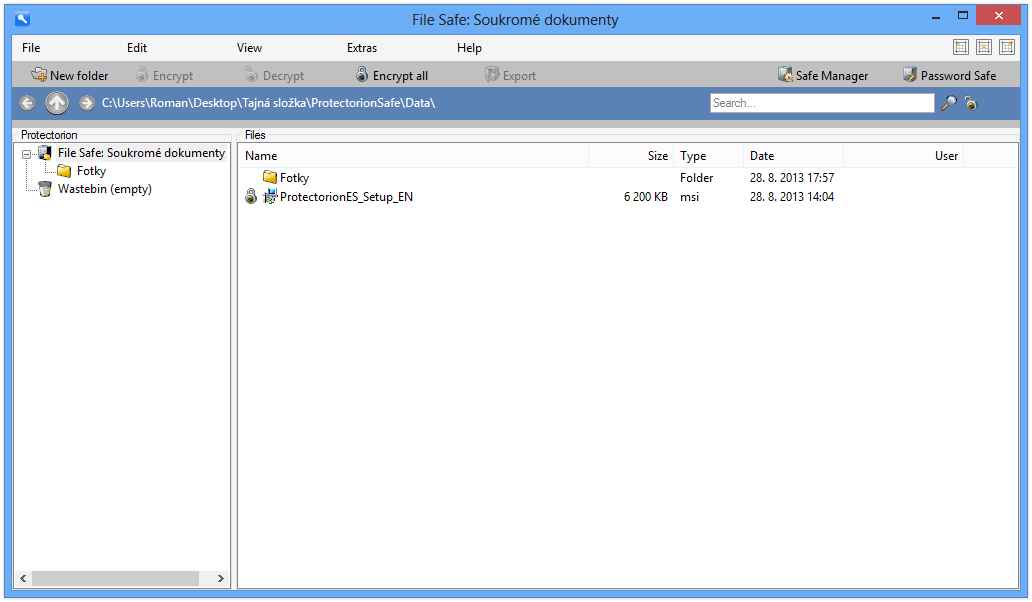Click in the Search input field
The height and width of the screenshot is (602, 1032).
(822, 103)
